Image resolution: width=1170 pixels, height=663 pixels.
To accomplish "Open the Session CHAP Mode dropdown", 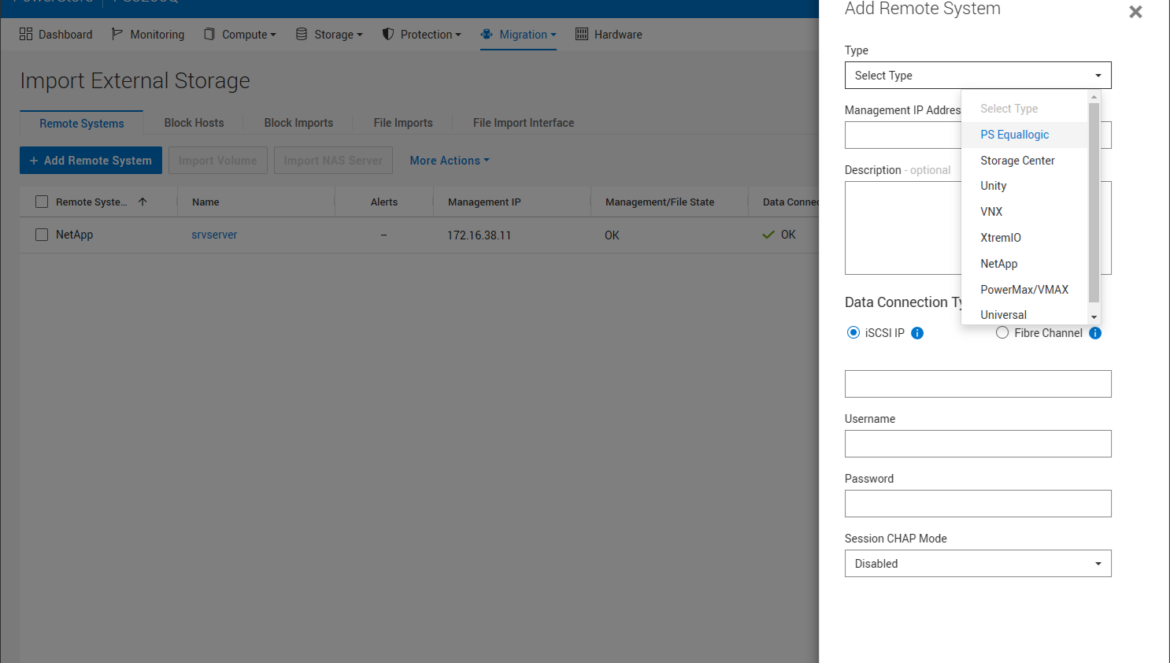I will pos(977,563).
